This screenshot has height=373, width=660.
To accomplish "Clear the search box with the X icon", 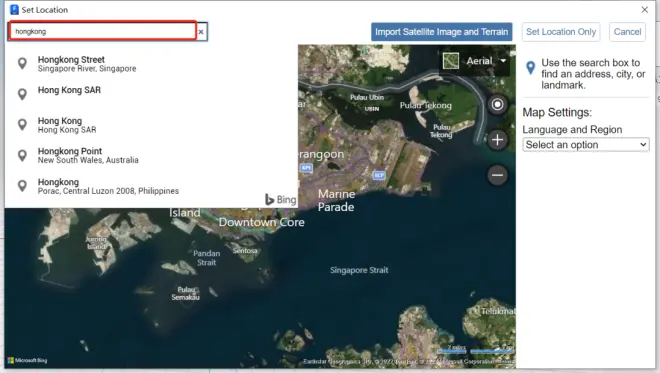I will pyautogui.click(x=201, y=32).
